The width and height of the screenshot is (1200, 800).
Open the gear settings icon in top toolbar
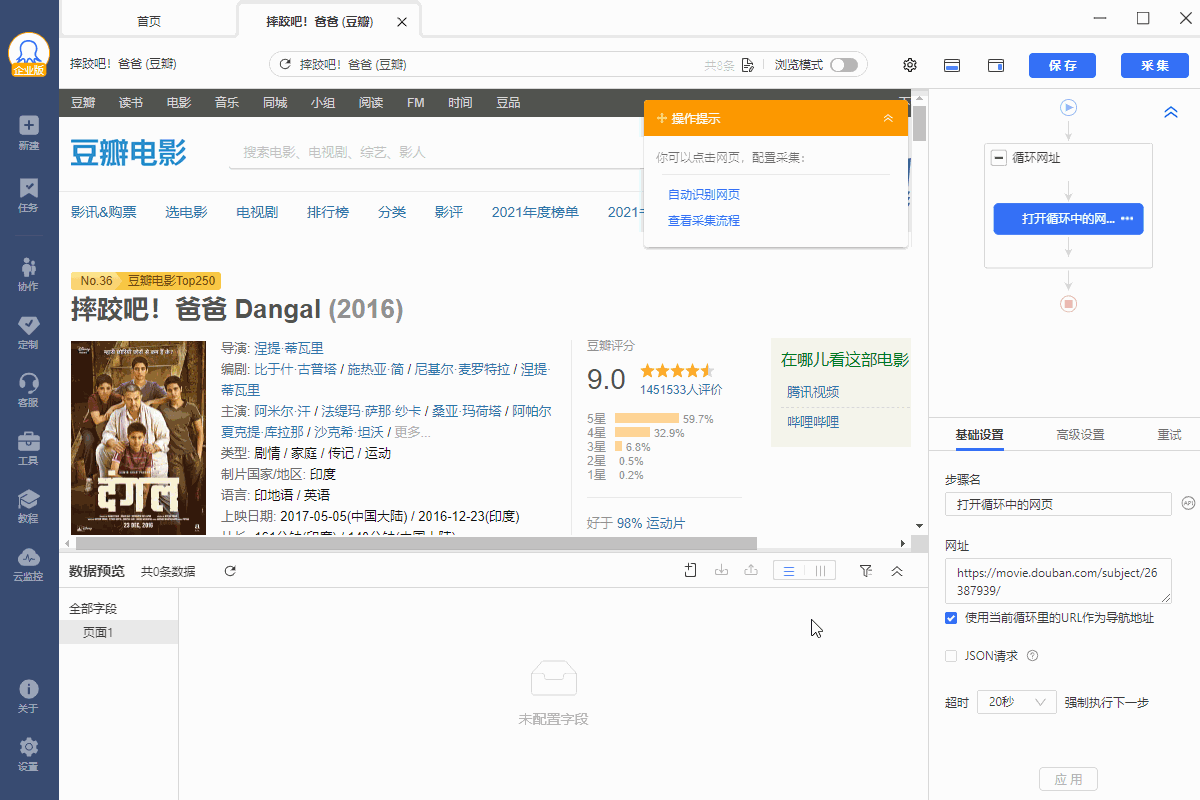tap(910, 65)
